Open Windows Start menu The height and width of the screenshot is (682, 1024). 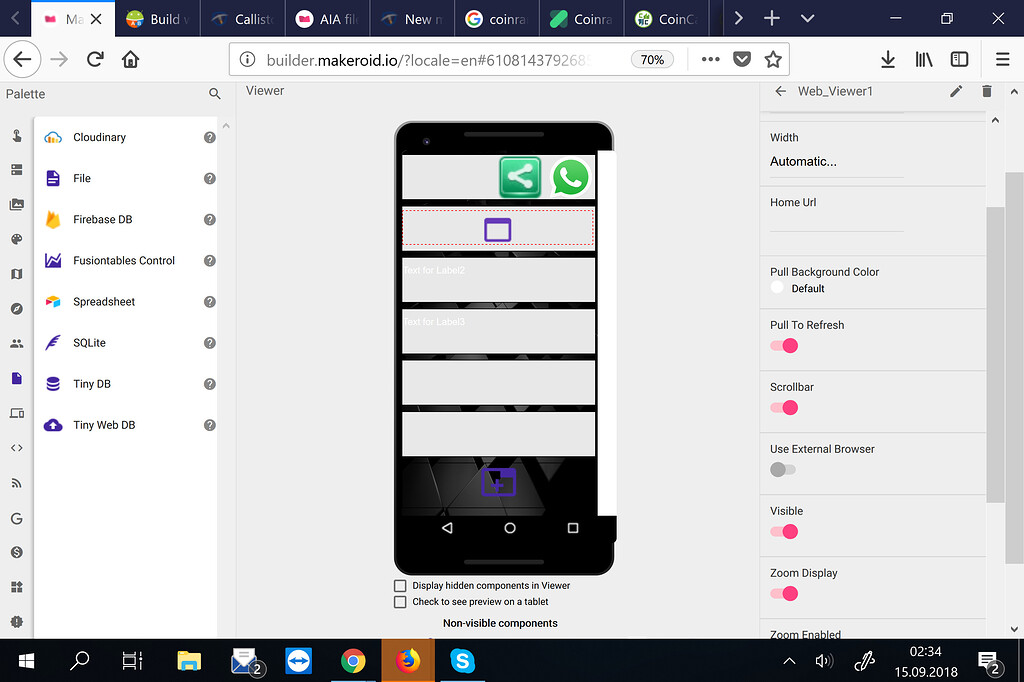pos(26,661)
